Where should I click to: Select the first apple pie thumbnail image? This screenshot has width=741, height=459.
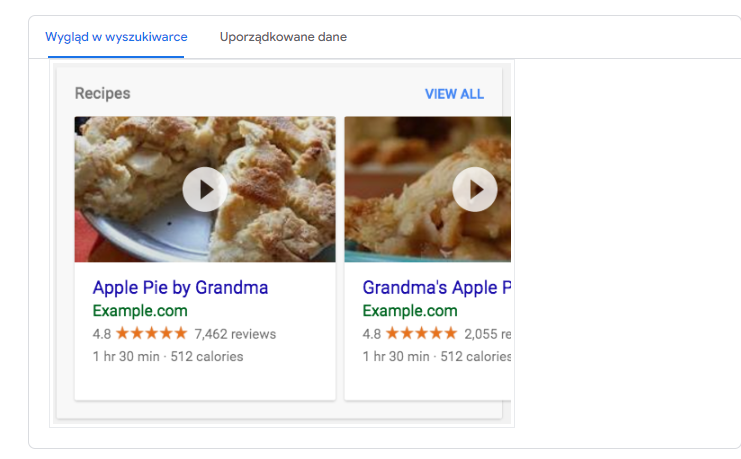point(205,189)
